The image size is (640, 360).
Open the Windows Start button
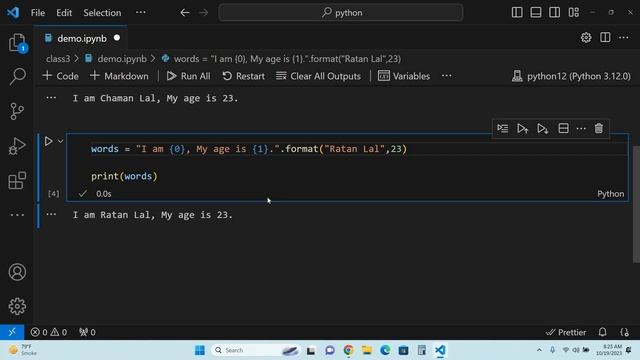200,350
